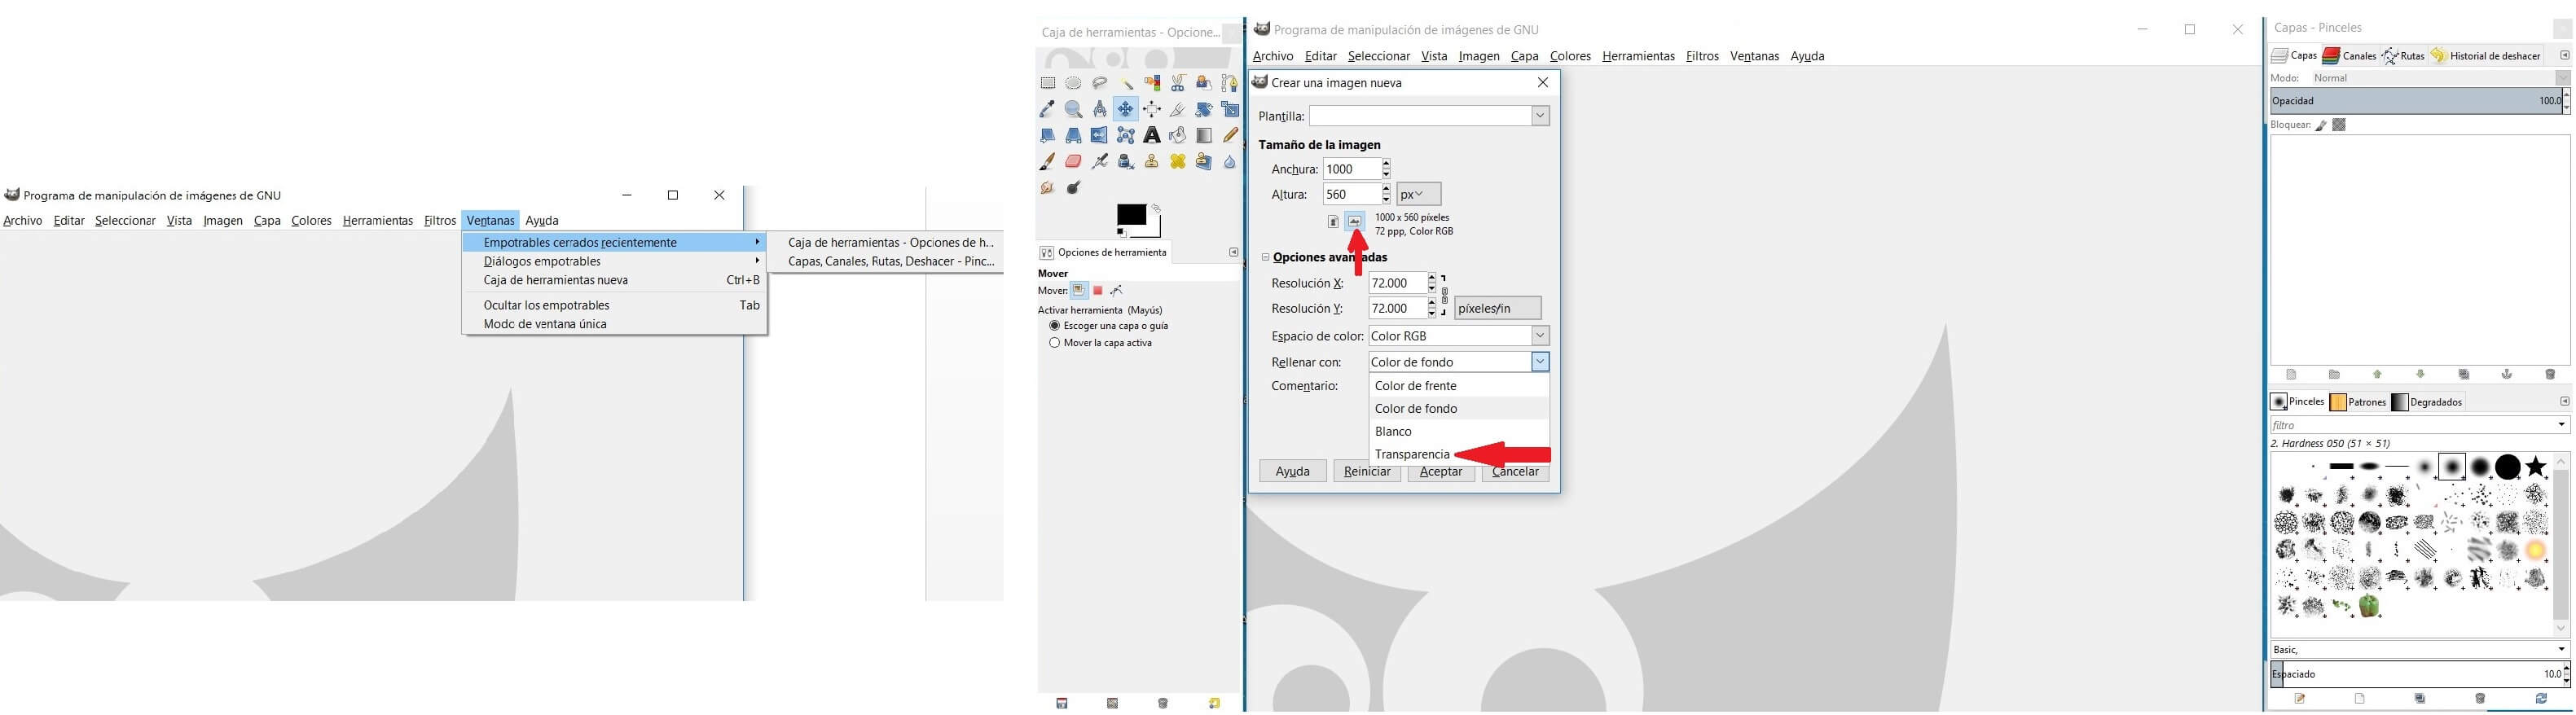Viewport: 2576px width, 715px height.
Task: Open the píxeles/in resolution unit dropdown
Action: coord(1497,308)
